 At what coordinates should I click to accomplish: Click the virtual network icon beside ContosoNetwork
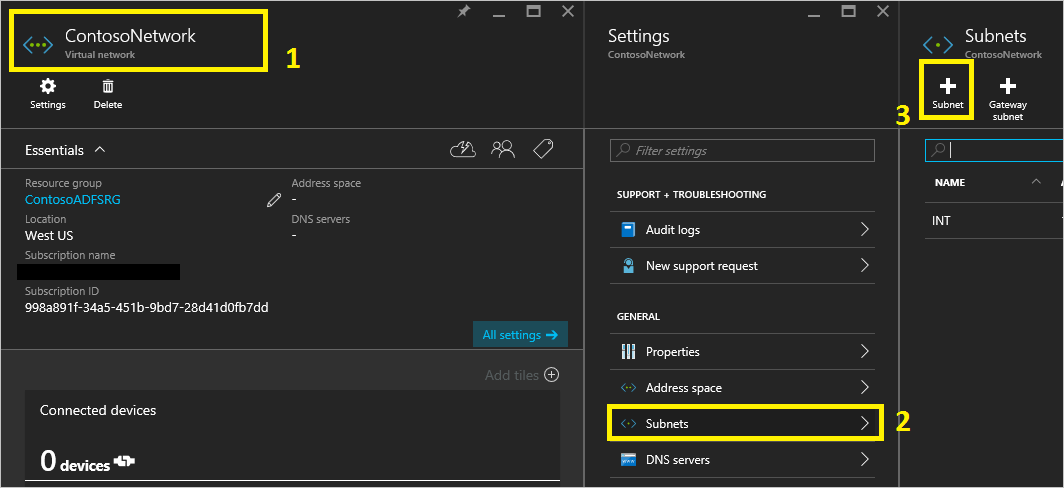38,45
